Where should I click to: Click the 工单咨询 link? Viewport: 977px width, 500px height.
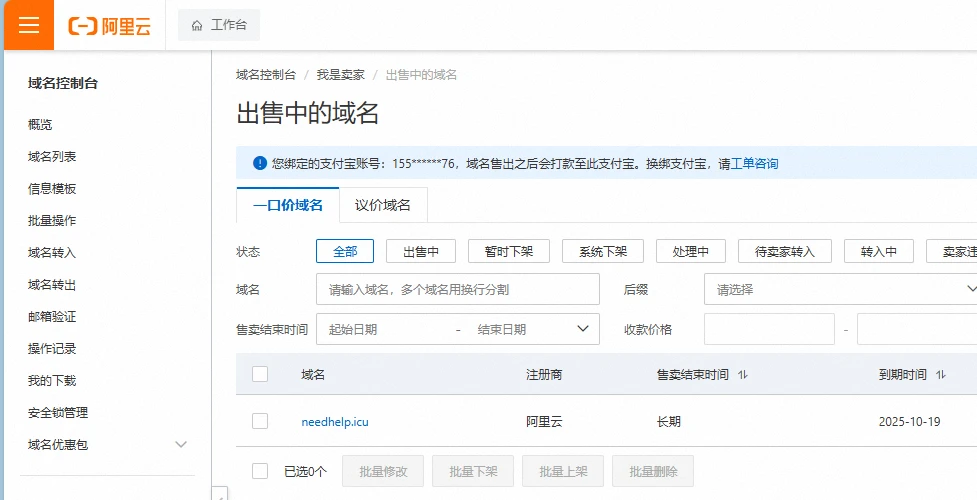755,164
